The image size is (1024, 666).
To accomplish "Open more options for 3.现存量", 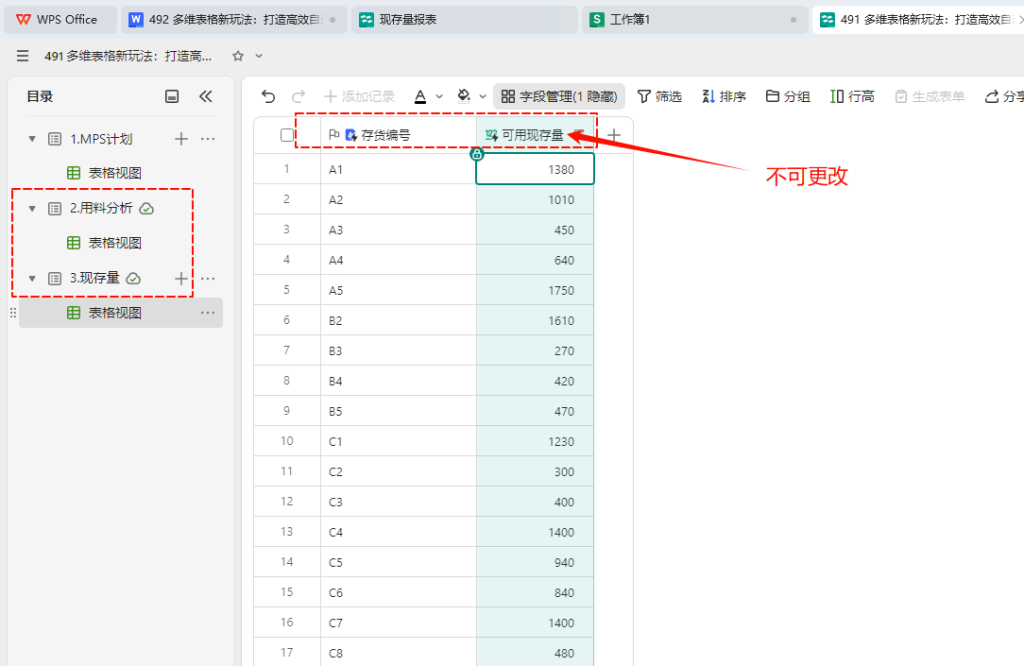I will click(208, 279).
